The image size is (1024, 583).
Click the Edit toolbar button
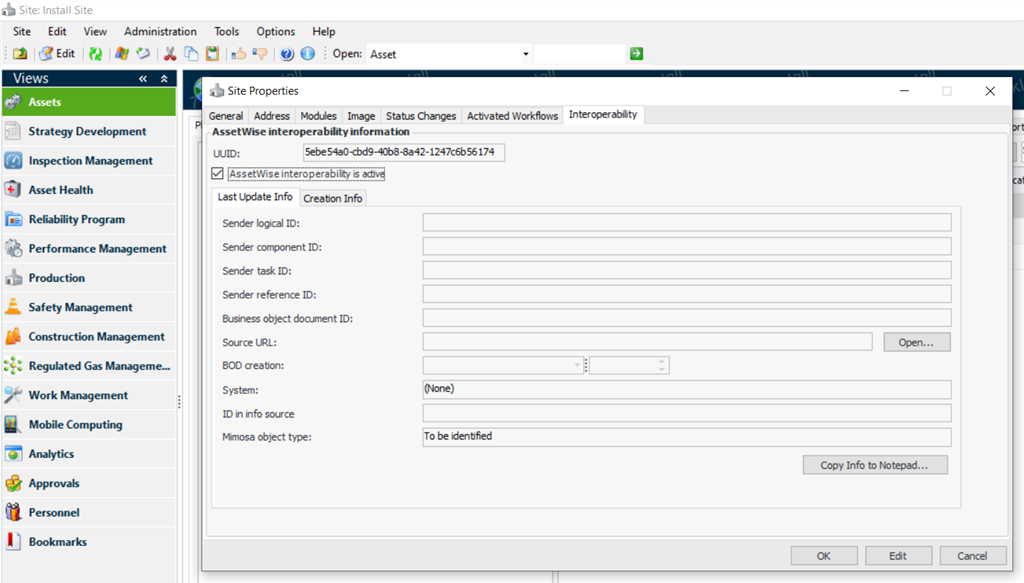click(x=57, y=54)
